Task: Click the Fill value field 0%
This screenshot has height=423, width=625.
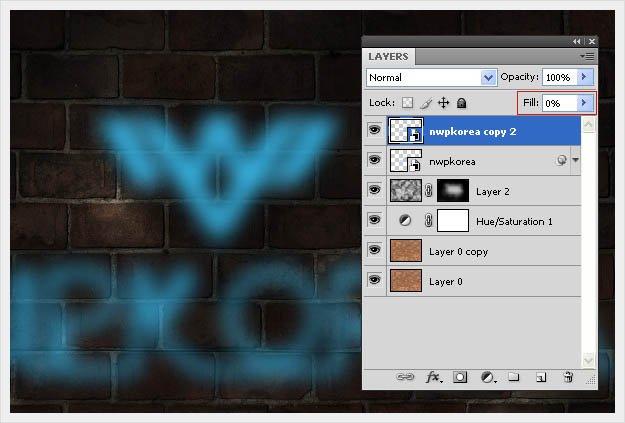Action: pos(560,103)
